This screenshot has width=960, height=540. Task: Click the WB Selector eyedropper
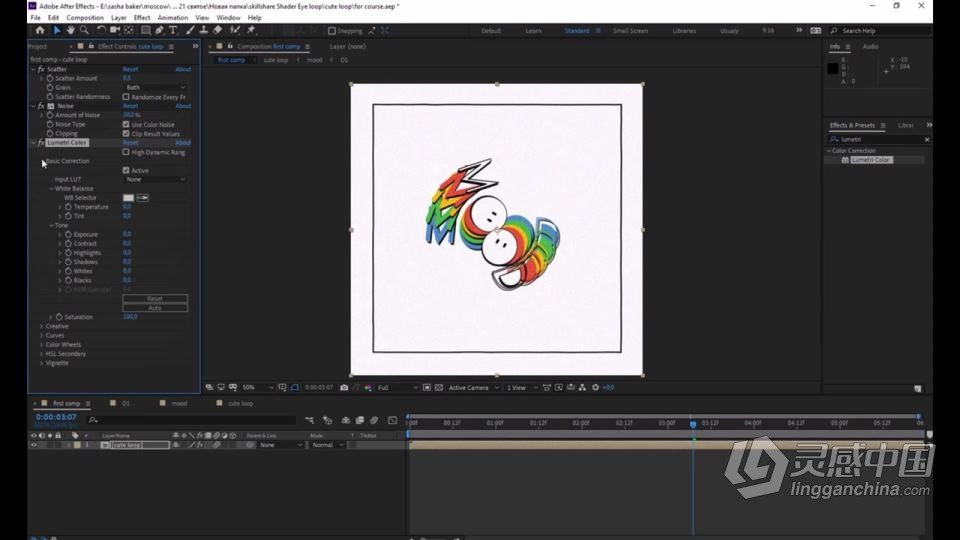coord(143,198)
